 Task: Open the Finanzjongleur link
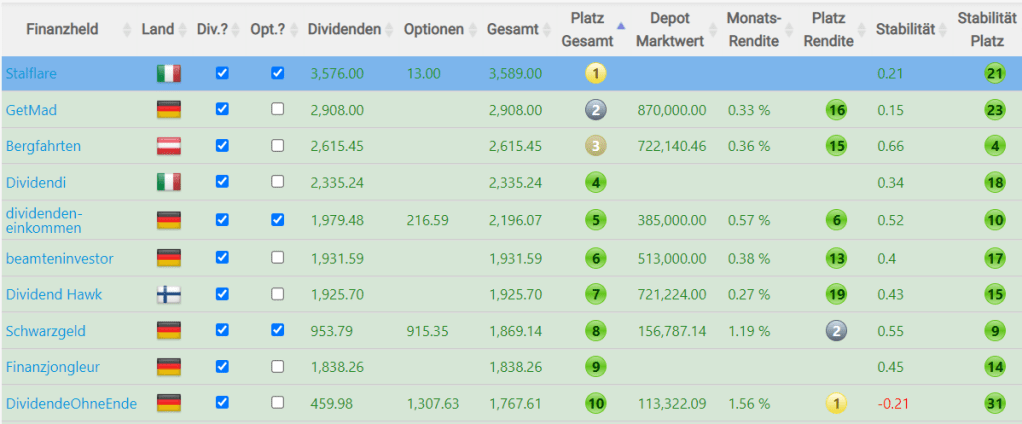click(53, 367)
